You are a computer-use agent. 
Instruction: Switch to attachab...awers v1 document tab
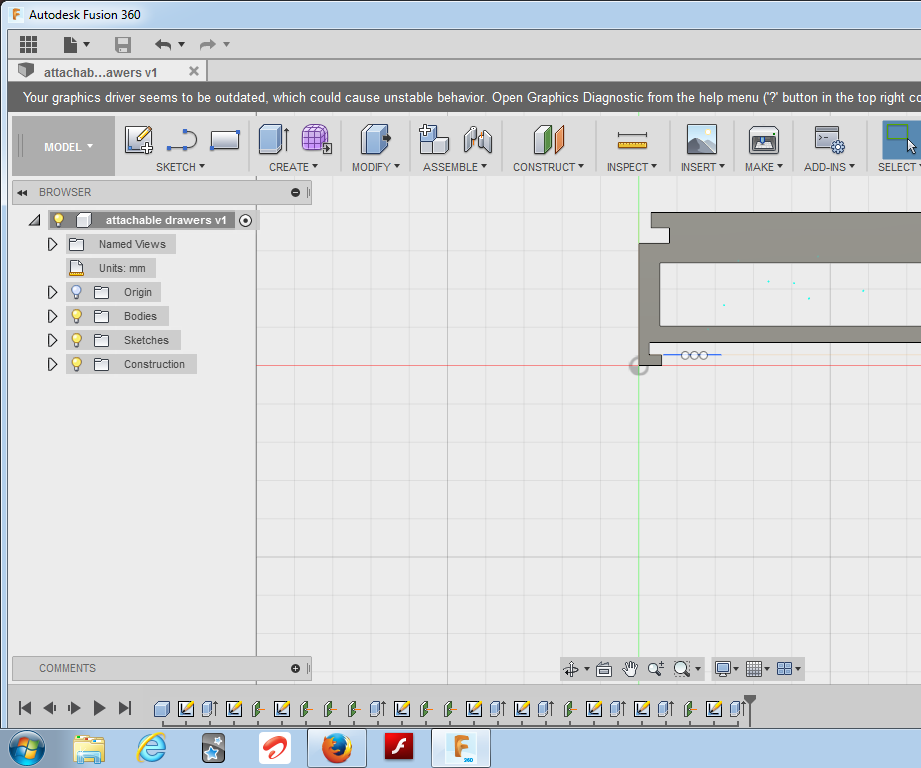pyautogui.click(x=100, y=72)
